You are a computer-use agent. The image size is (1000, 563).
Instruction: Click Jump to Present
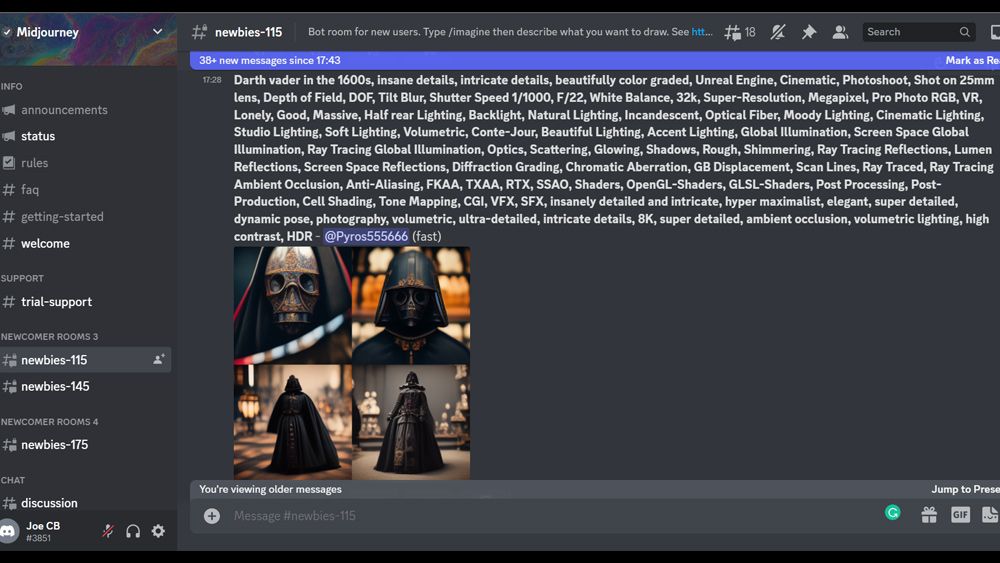tap(966, 489)
